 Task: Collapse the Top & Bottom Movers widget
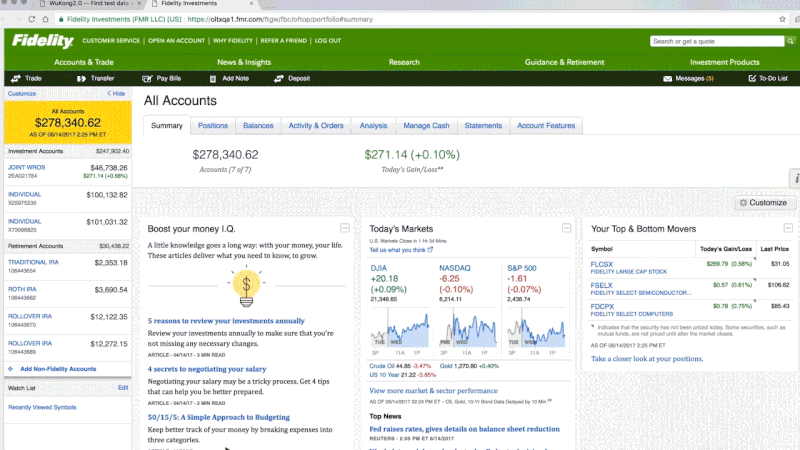click(788, 228)
